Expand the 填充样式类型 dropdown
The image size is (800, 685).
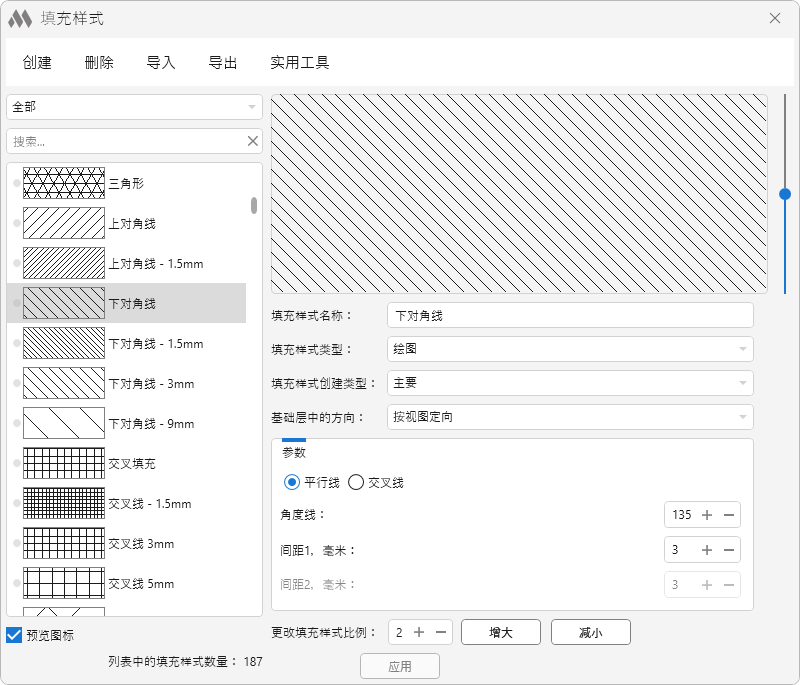pos(570,349)
